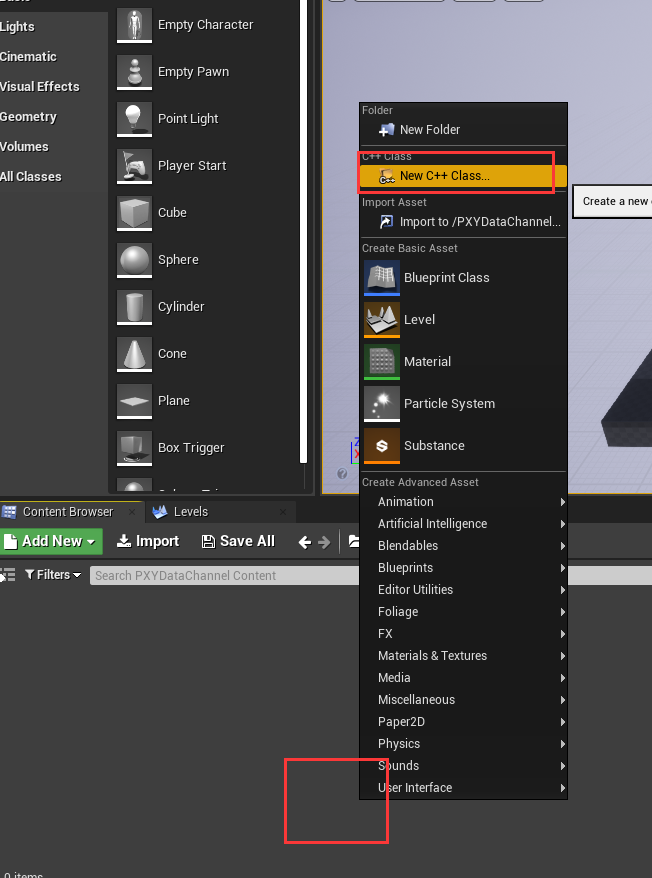
Task: Toggle the sources panel list icon
Action: pos(8,575)
